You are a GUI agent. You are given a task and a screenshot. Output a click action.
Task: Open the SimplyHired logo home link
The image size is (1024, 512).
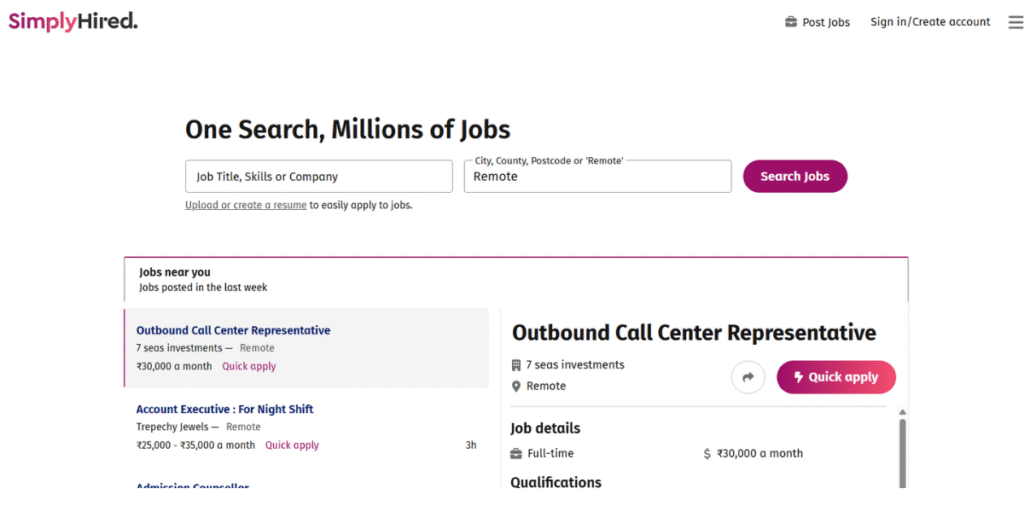click(73, 22)
